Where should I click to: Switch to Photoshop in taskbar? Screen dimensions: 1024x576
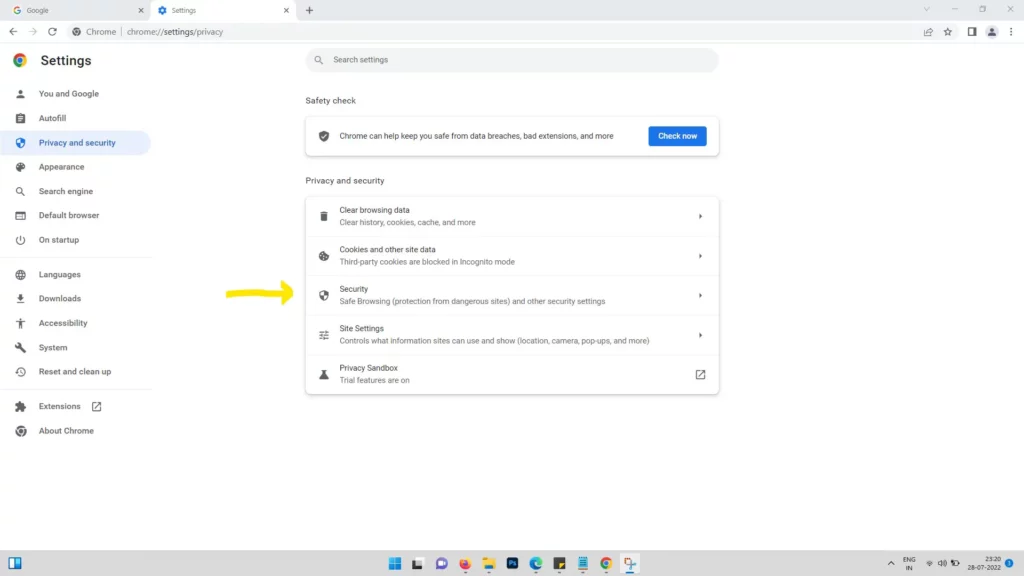pyautogui.click(x=512, y=563)
